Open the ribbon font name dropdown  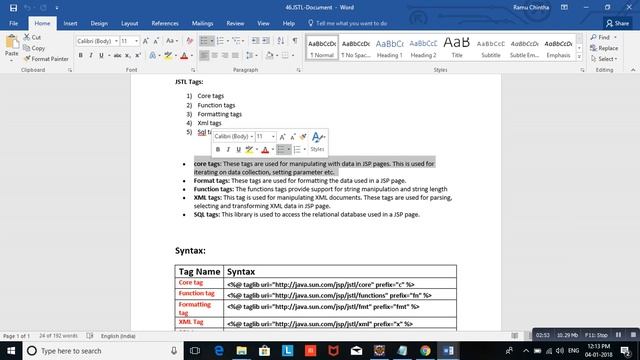click(116, 41)
